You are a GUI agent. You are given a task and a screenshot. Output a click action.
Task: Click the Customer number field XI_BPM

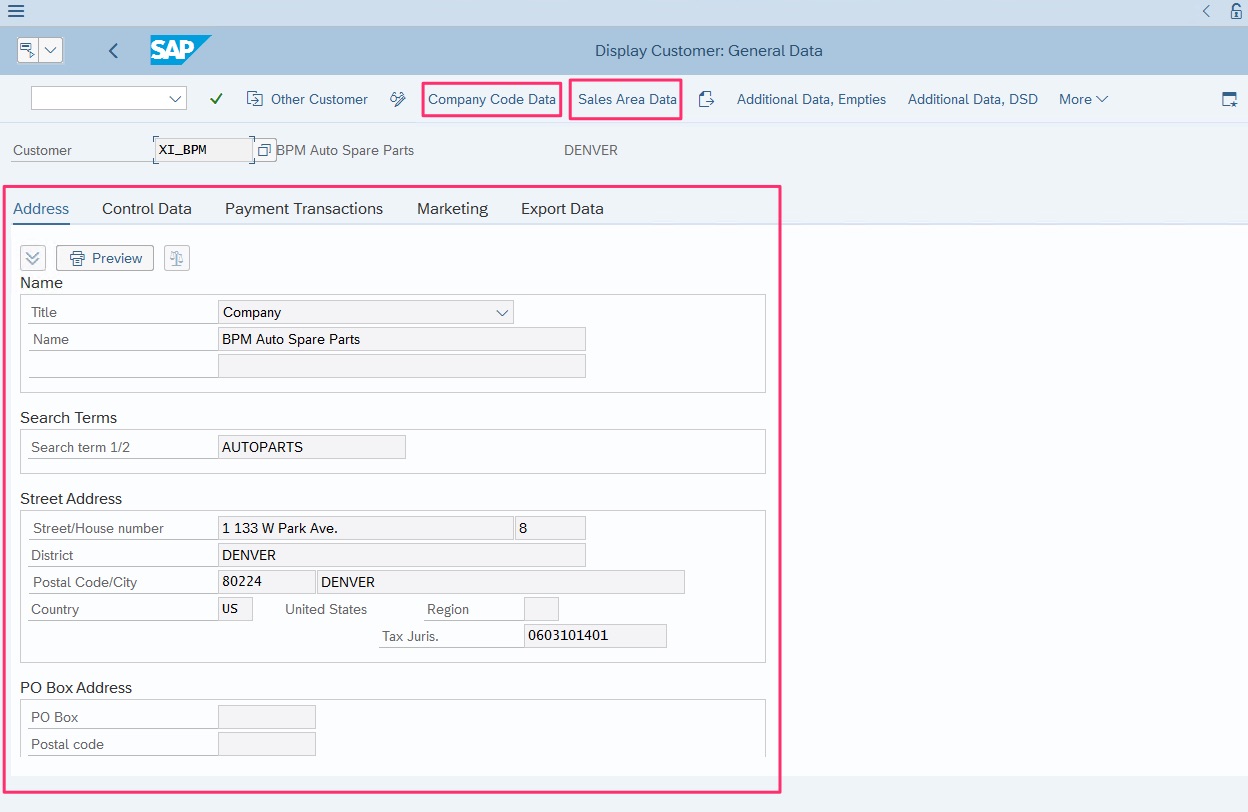tap(203, 150)
